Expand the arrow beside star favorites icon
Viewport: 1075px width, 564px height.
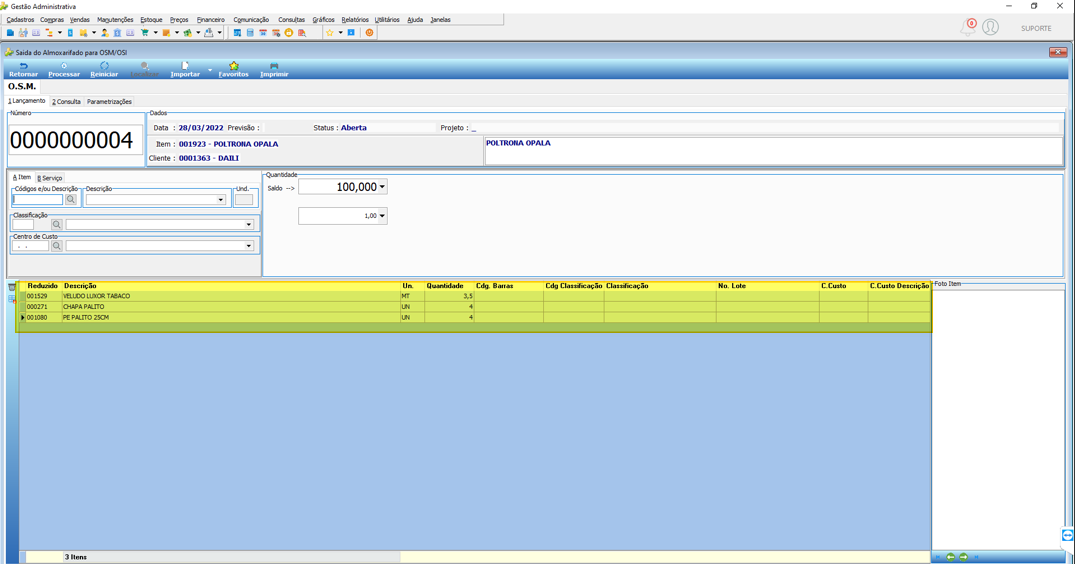coord(340,33)
